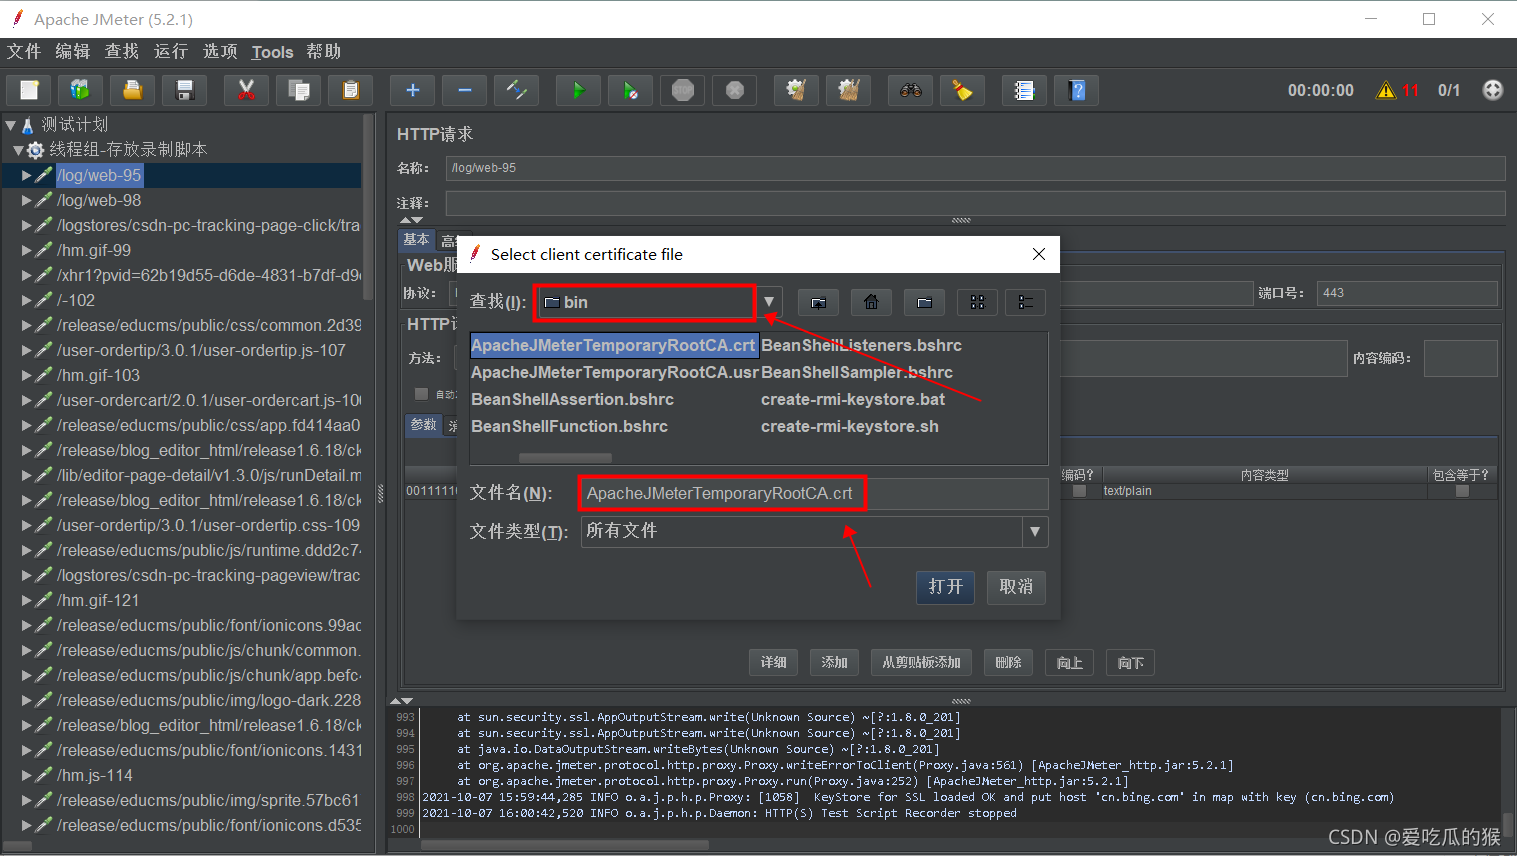Expand the /hm.gif-103 tree node
1517x856 pixels.
click(x=27, y=375)
